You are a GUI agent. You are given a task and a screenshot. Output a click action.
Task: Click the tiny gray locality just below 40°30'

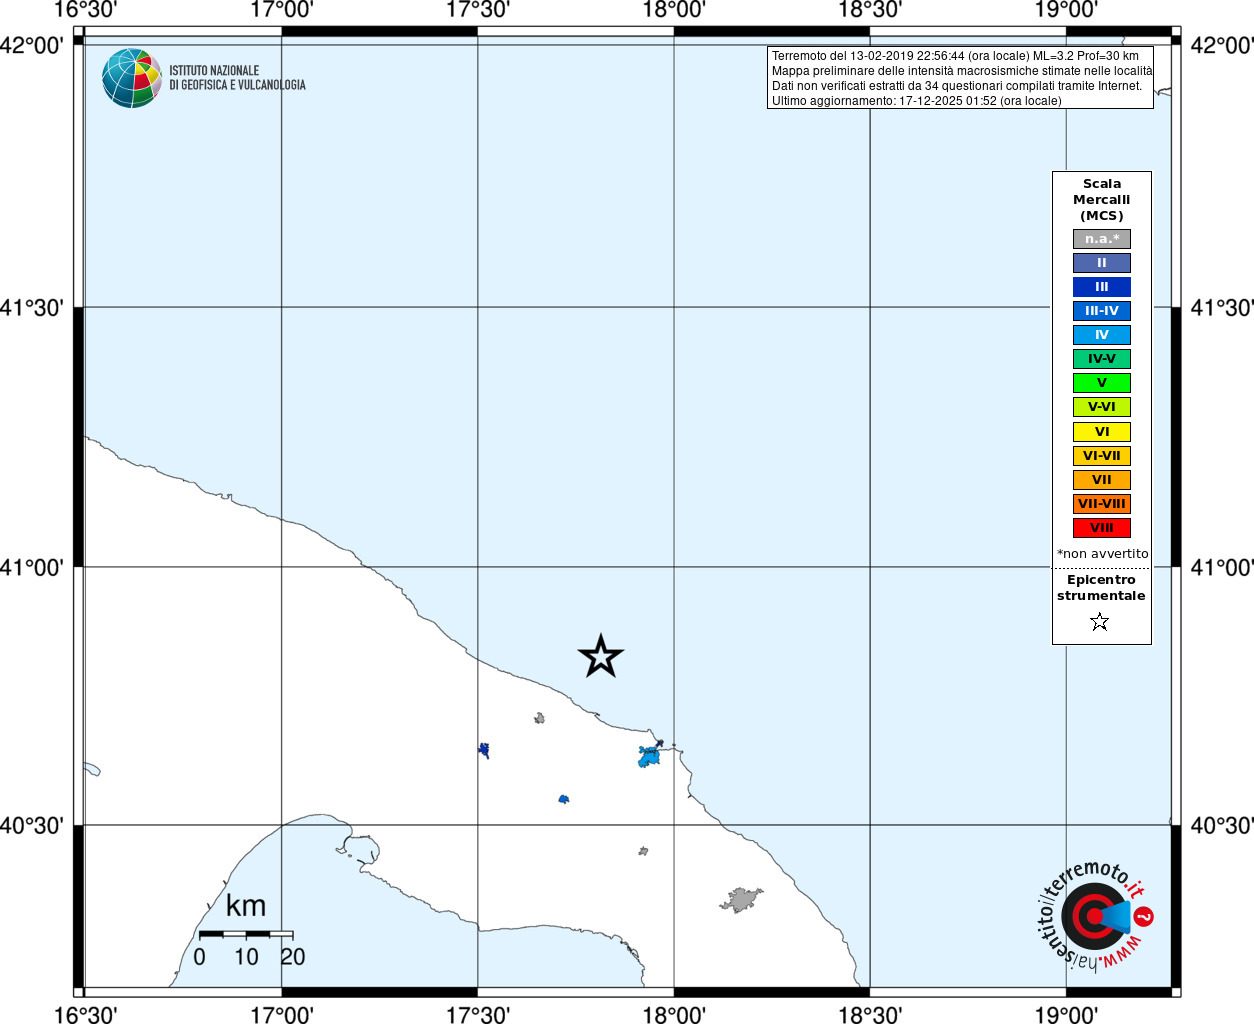click(x=644, y=851)
